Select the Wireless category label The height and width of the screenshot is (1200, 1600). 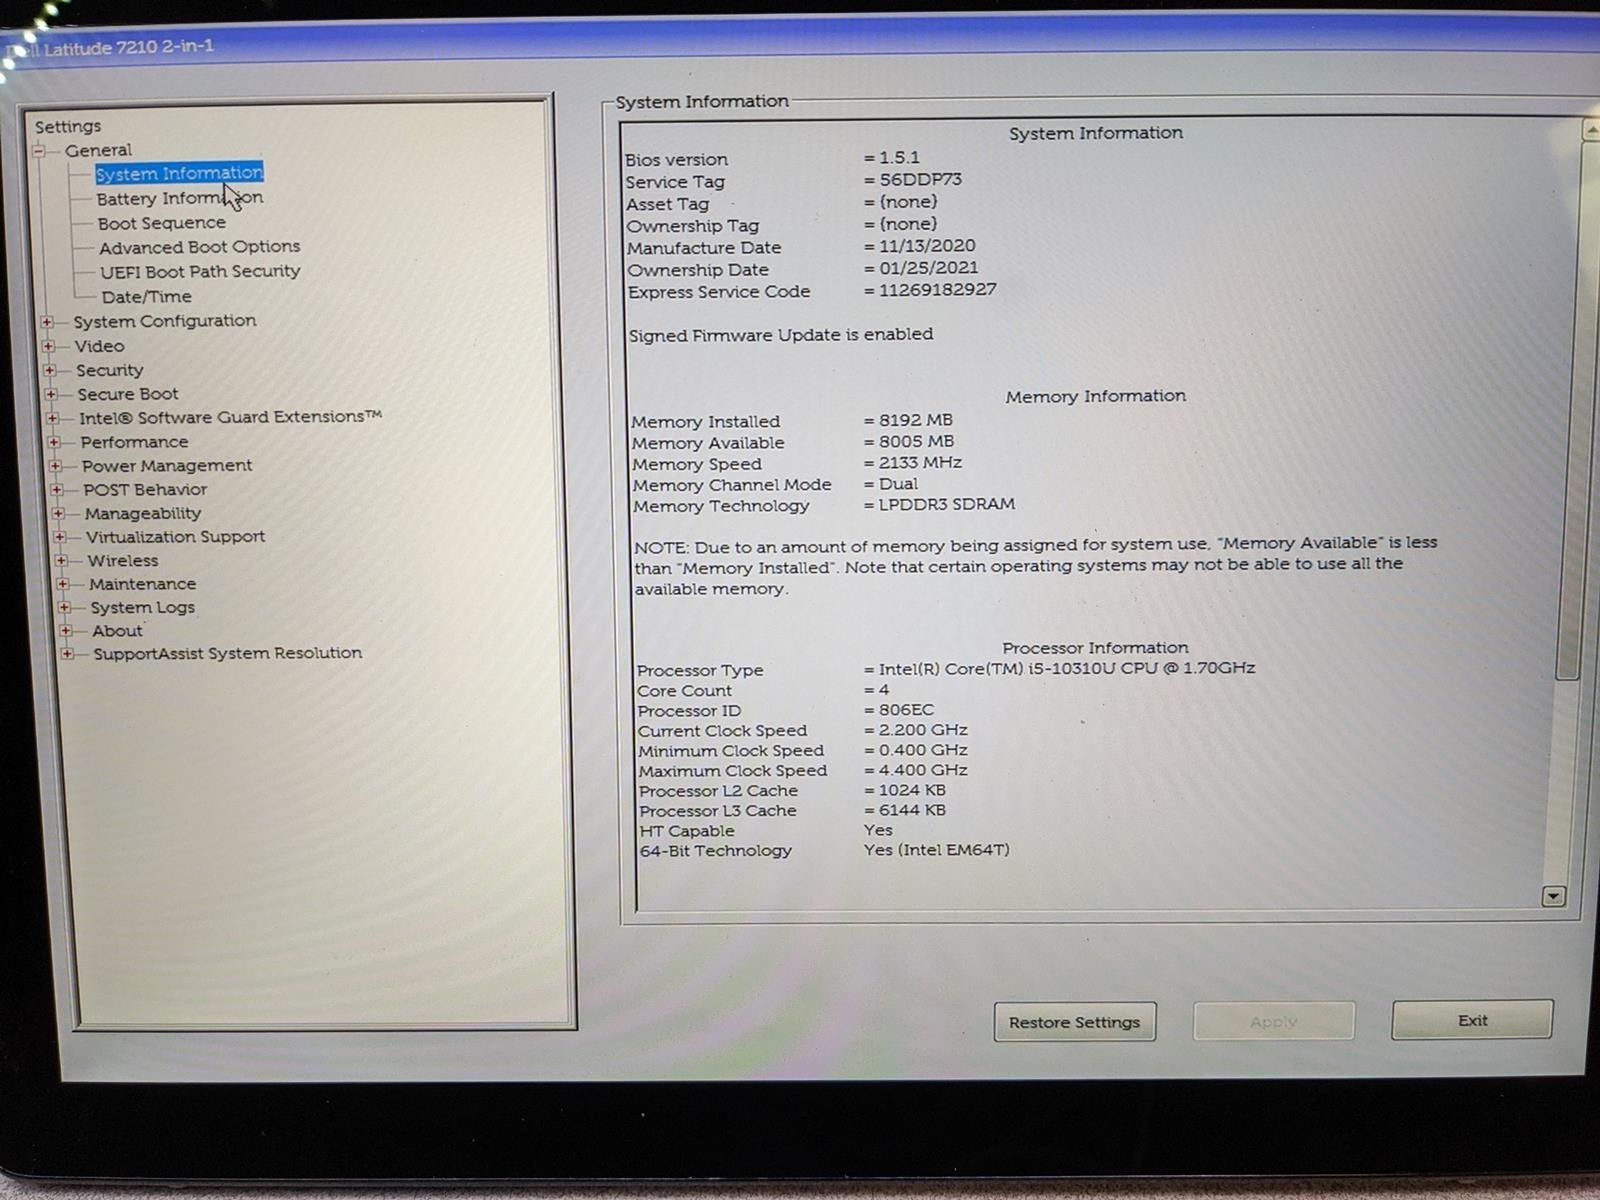point(123,561)
